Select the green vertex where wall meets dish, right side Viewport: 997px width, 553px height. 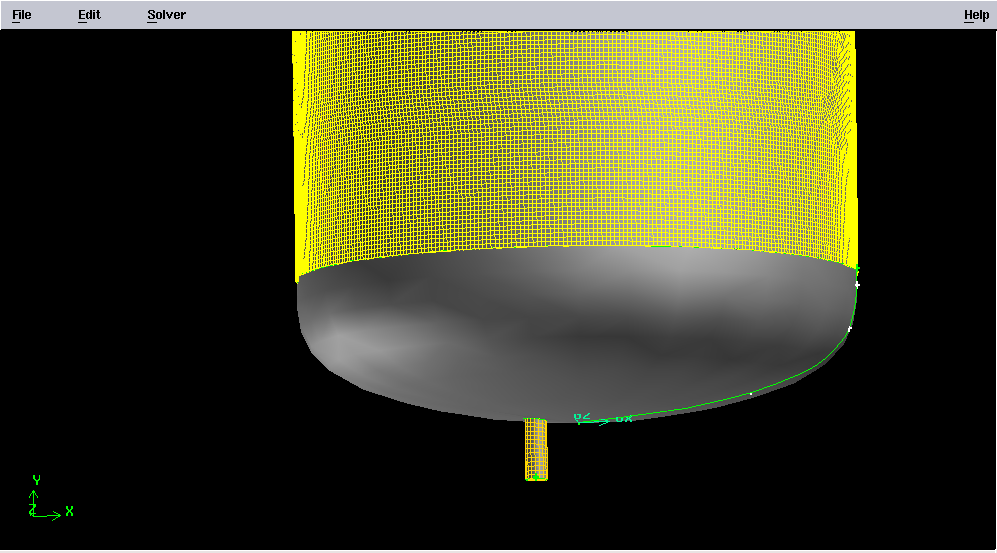(x=856, y=267)
